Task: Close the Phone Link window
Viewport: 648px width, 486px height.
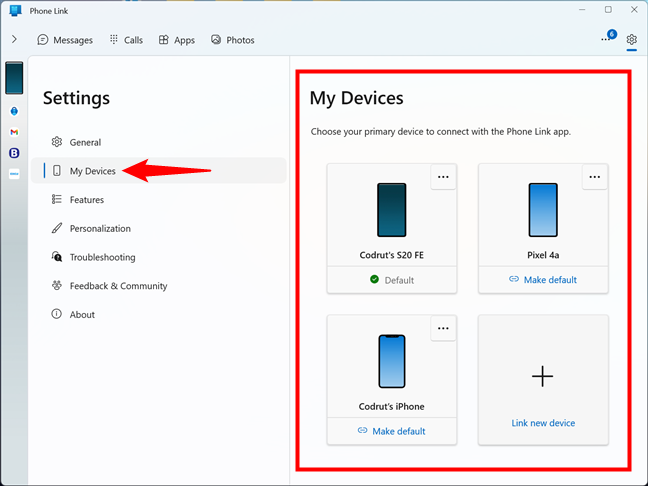Action: coord(634,10)
